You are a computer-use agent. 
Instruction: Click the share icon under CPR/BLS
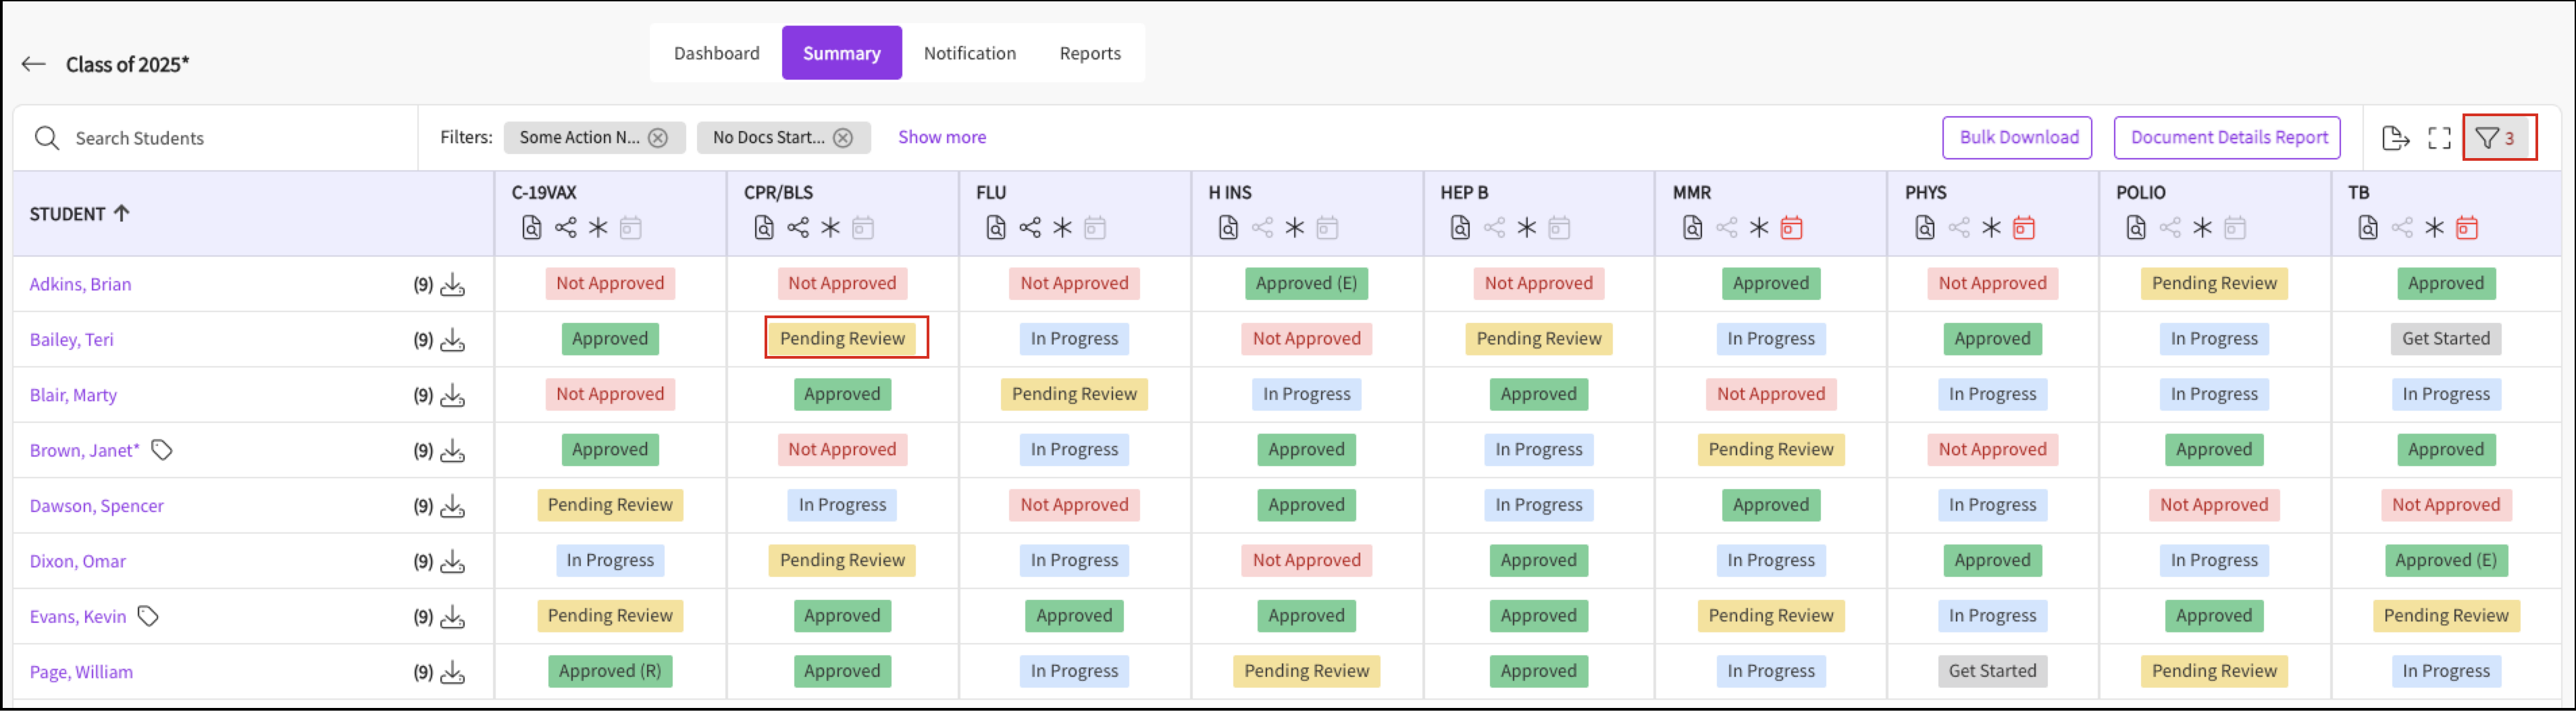click(797, 228)
